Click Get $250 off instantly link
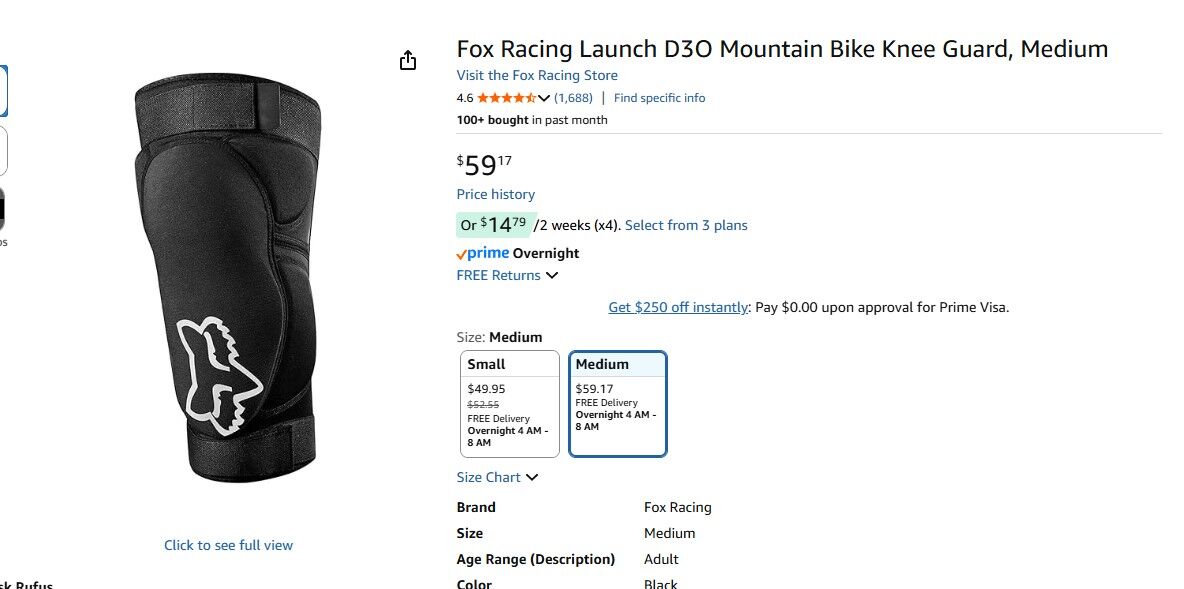The height and width of the screenshot is (589, 1184). (x=678, y=308)
